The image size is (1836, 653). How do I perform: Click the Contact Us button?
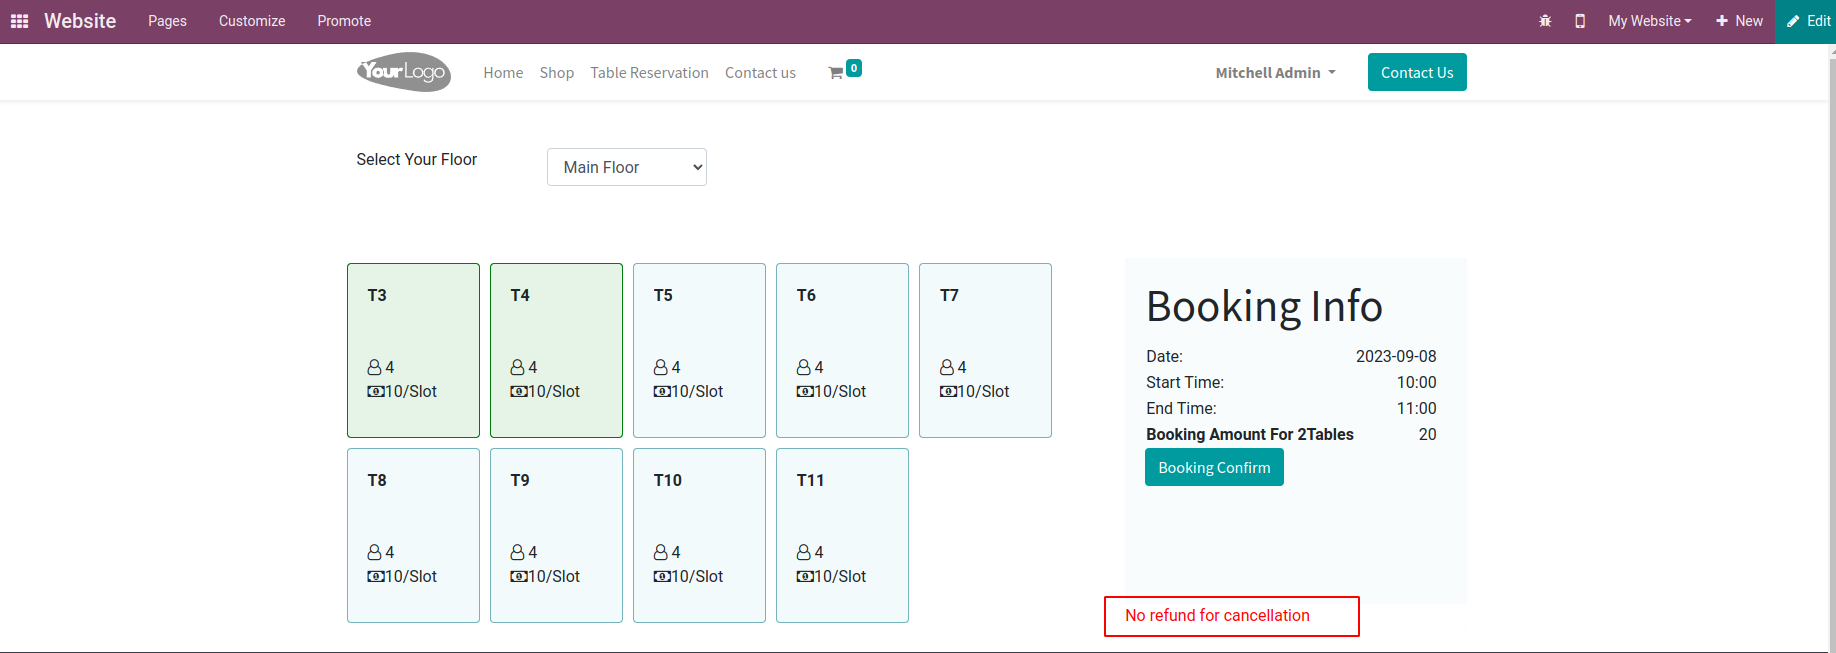(x=1416, y=72)
